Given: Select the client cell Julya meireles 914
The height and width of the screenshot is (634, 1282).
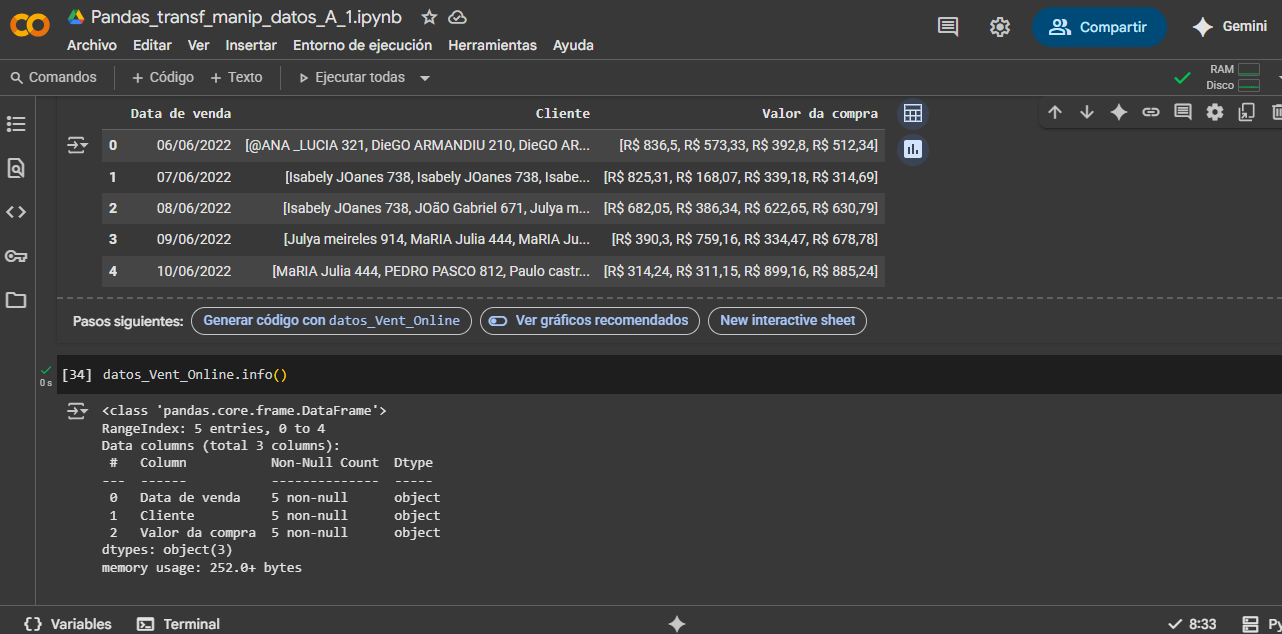Looking at the screenshot, I should coord(437,239).
